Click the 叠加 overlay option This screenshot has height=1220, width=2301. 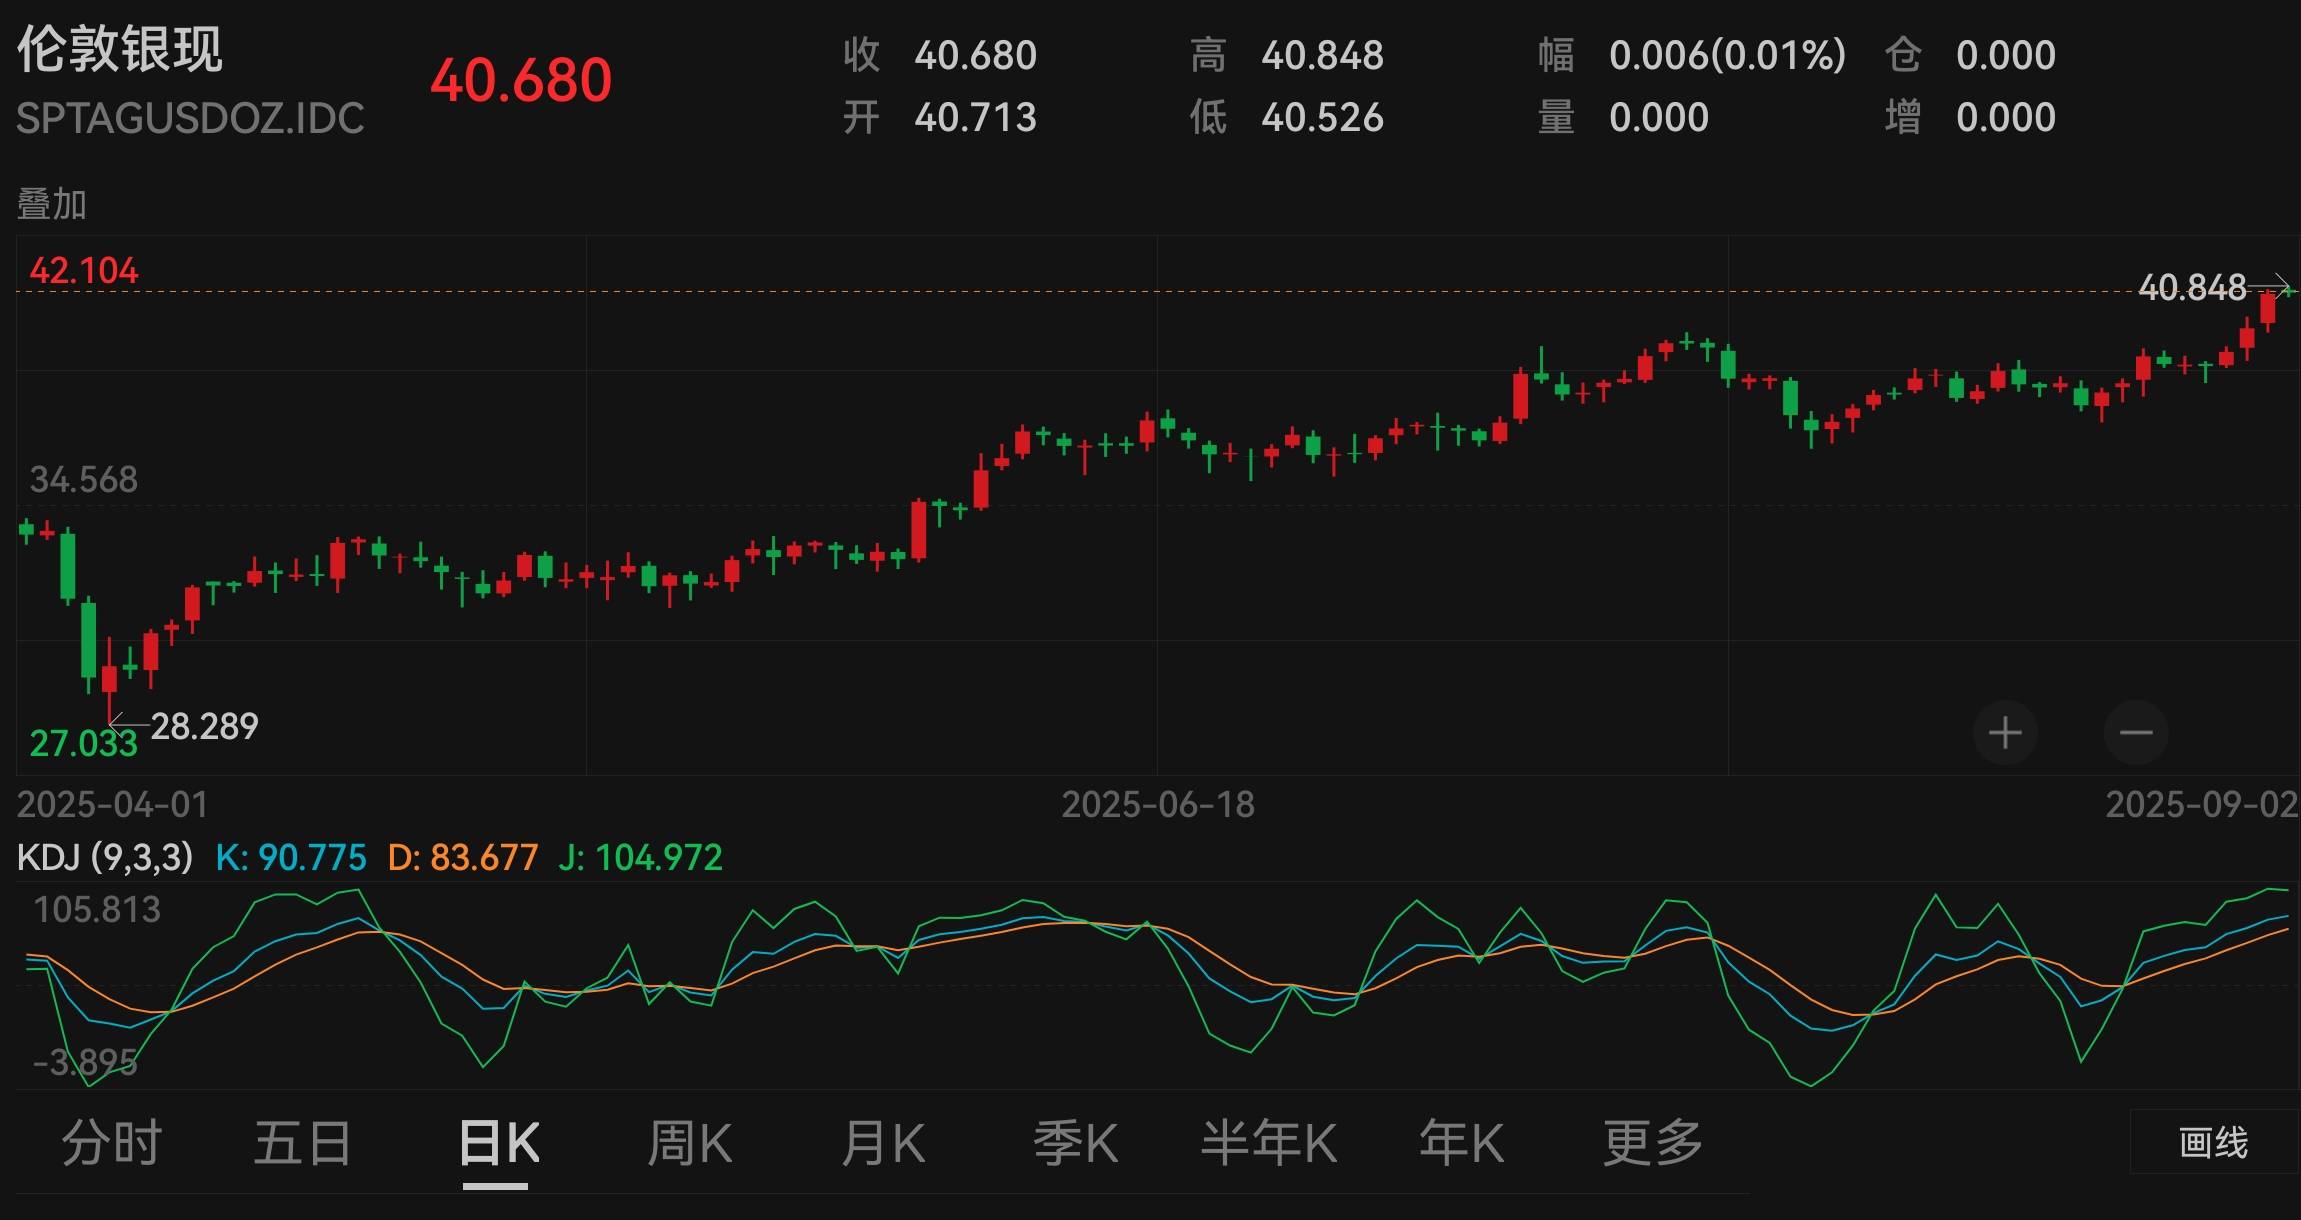(x=52, y=204)
